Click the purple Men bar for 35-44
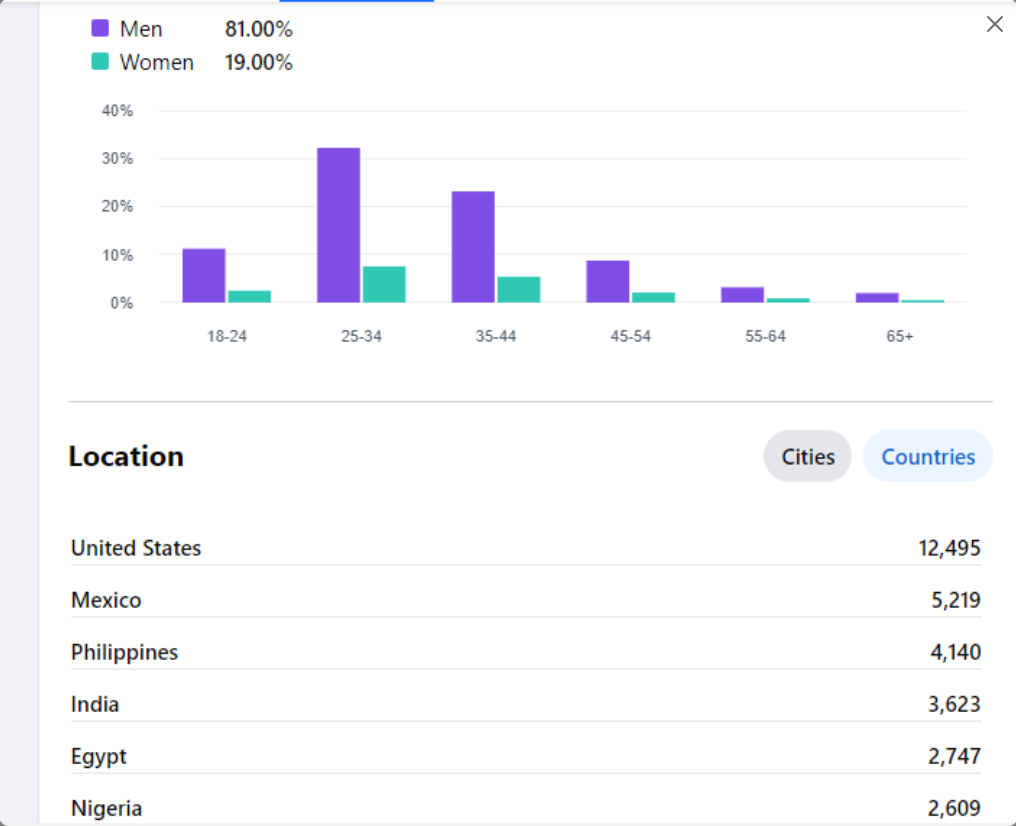The width and height of the screenshot is (1016, 826). coord(473,247)
